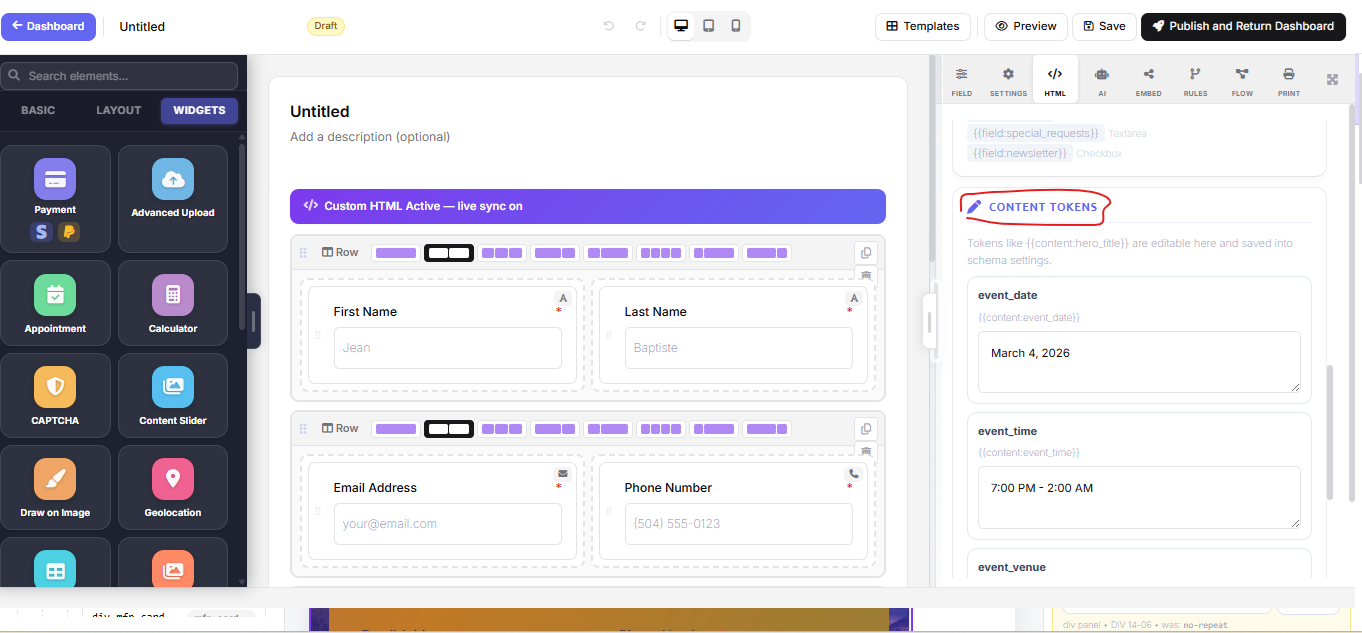The width and height of the screenshot is (1362, 633).
Task: Click the Phone Number input field
Action: [739, 524]
